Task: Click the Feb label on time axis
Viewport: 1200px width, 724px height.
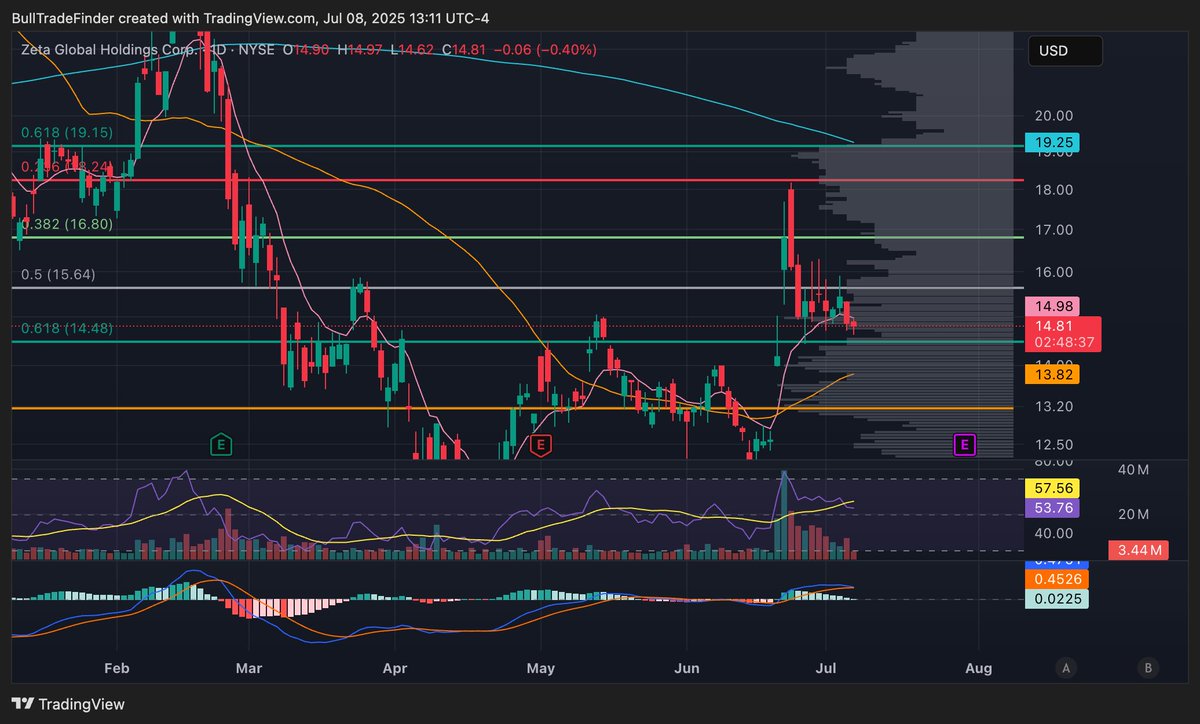Action: tap(117, 668)
